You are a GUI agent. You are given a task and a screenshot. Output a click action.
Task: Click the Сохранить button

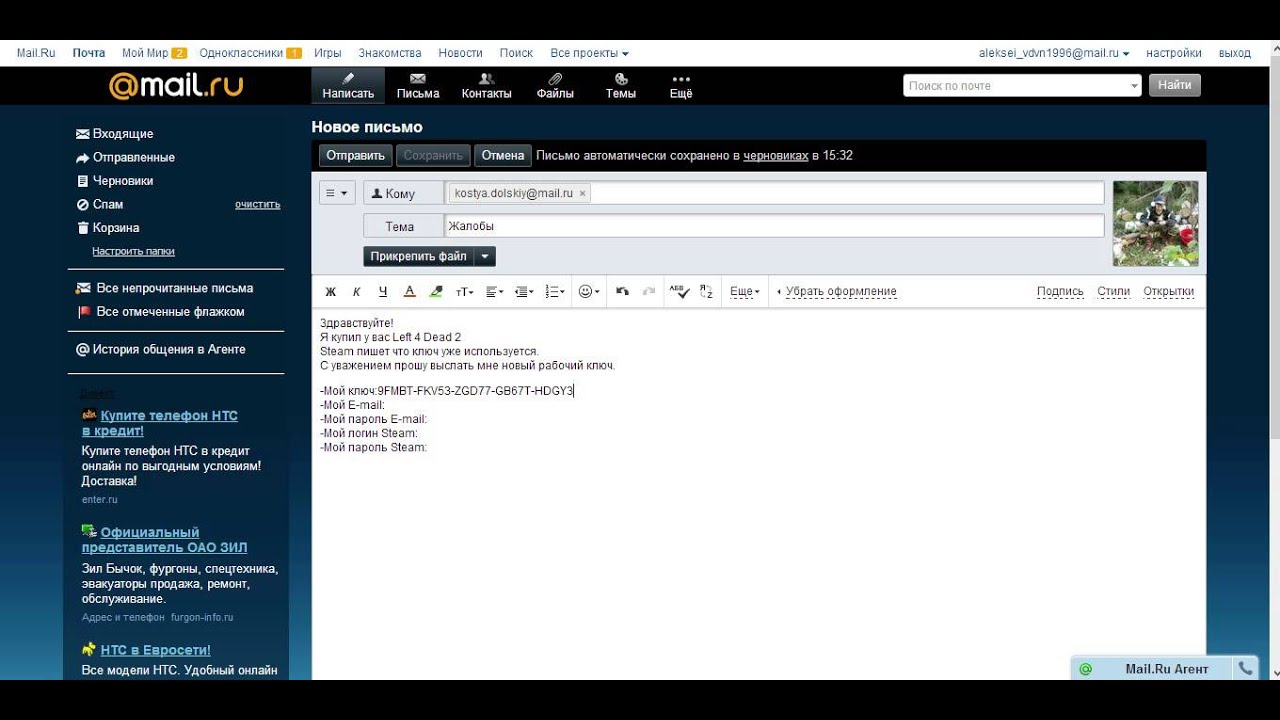(x=433, y=155)
